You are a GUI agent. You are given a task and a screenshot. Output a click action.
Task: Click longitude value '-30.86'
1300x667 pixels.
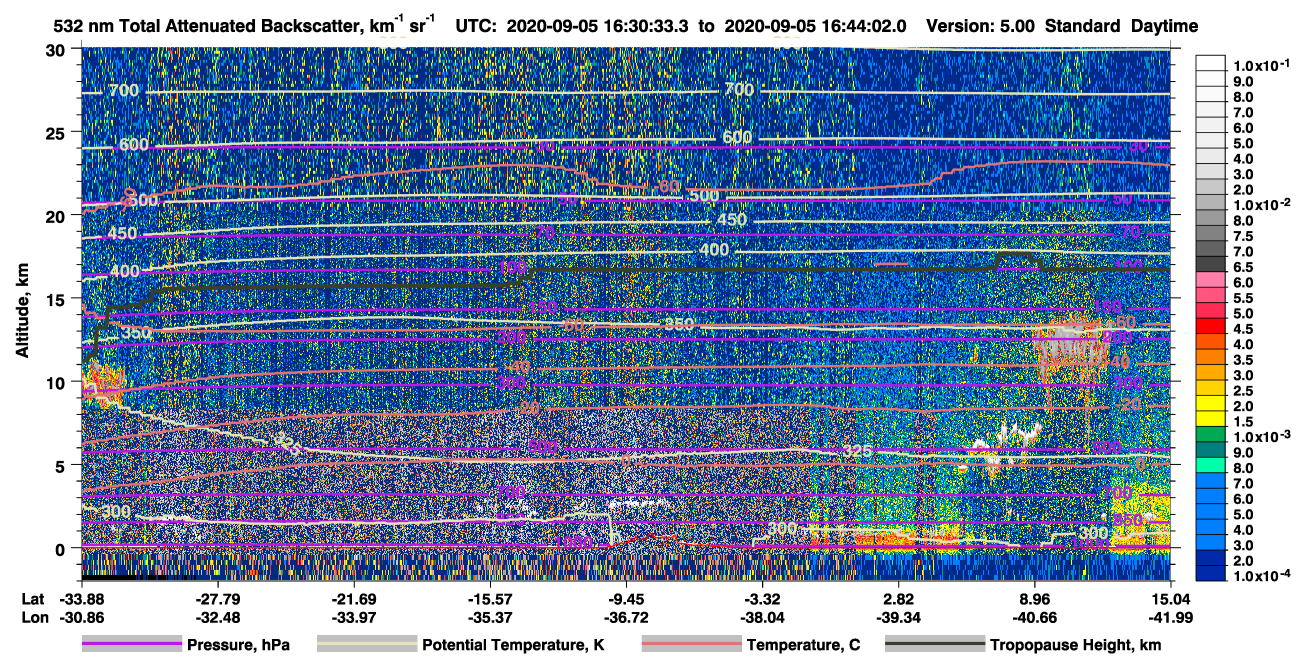click(x=80, y=617)
